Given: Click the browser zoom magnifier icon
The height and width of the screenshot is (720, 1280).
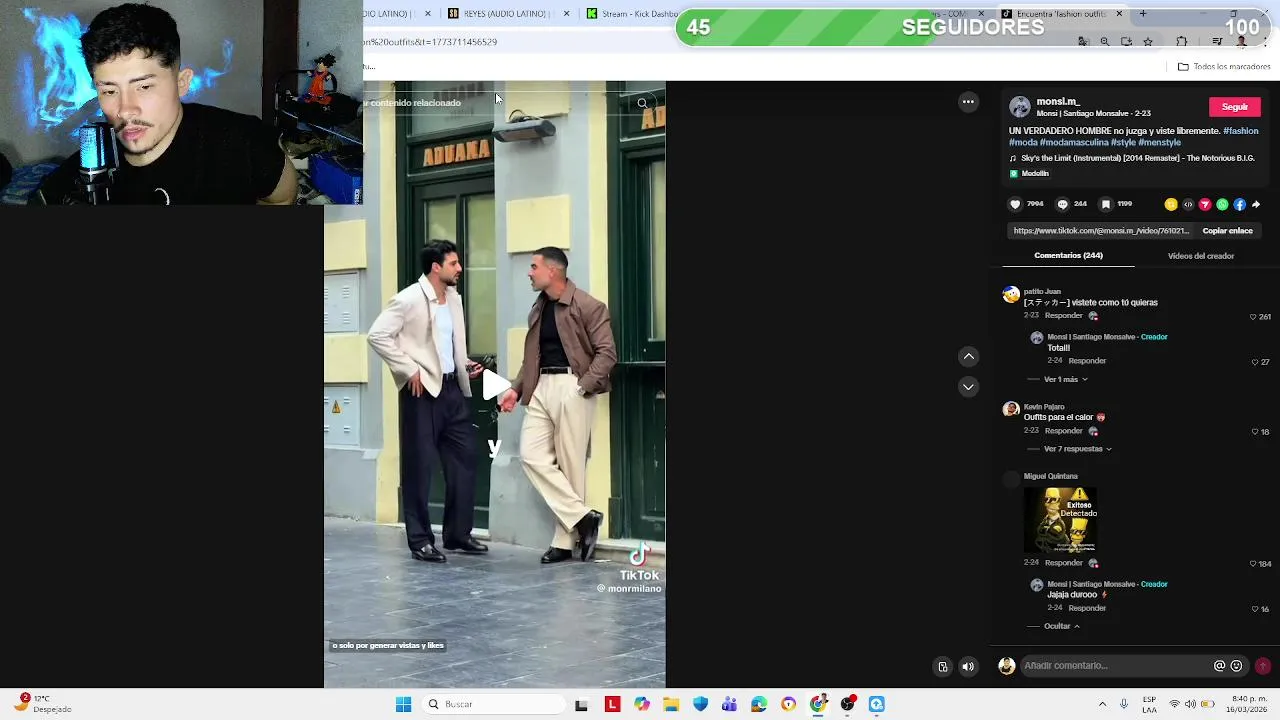Looking at the screenshot, I should pyautogui.click(x=1104, y=42).
